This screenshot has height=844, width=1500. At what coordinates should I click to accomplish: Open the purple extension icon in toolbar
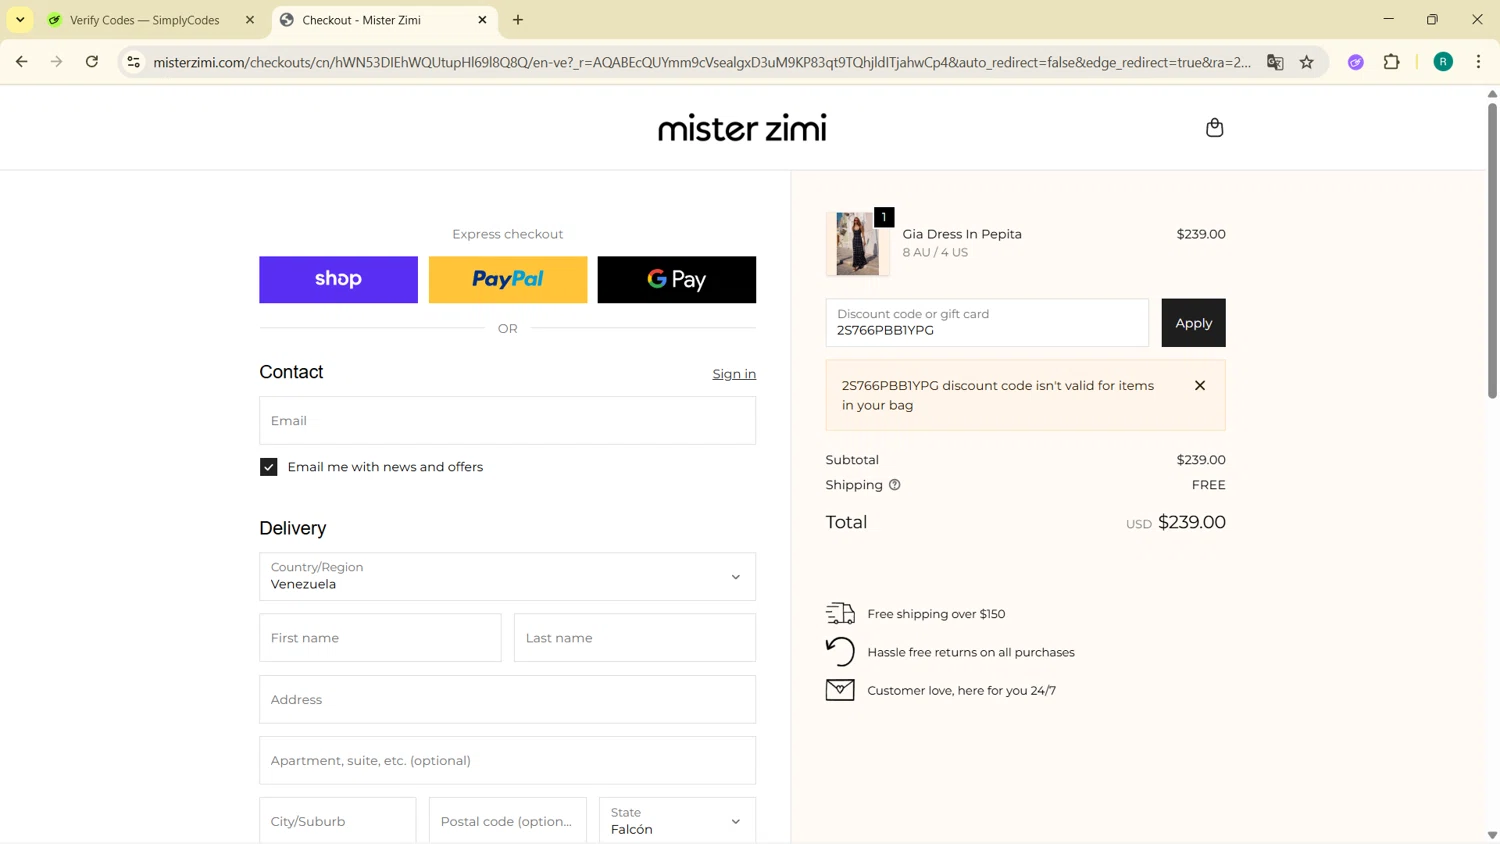pyautogui.click(x=1356, y=62)
